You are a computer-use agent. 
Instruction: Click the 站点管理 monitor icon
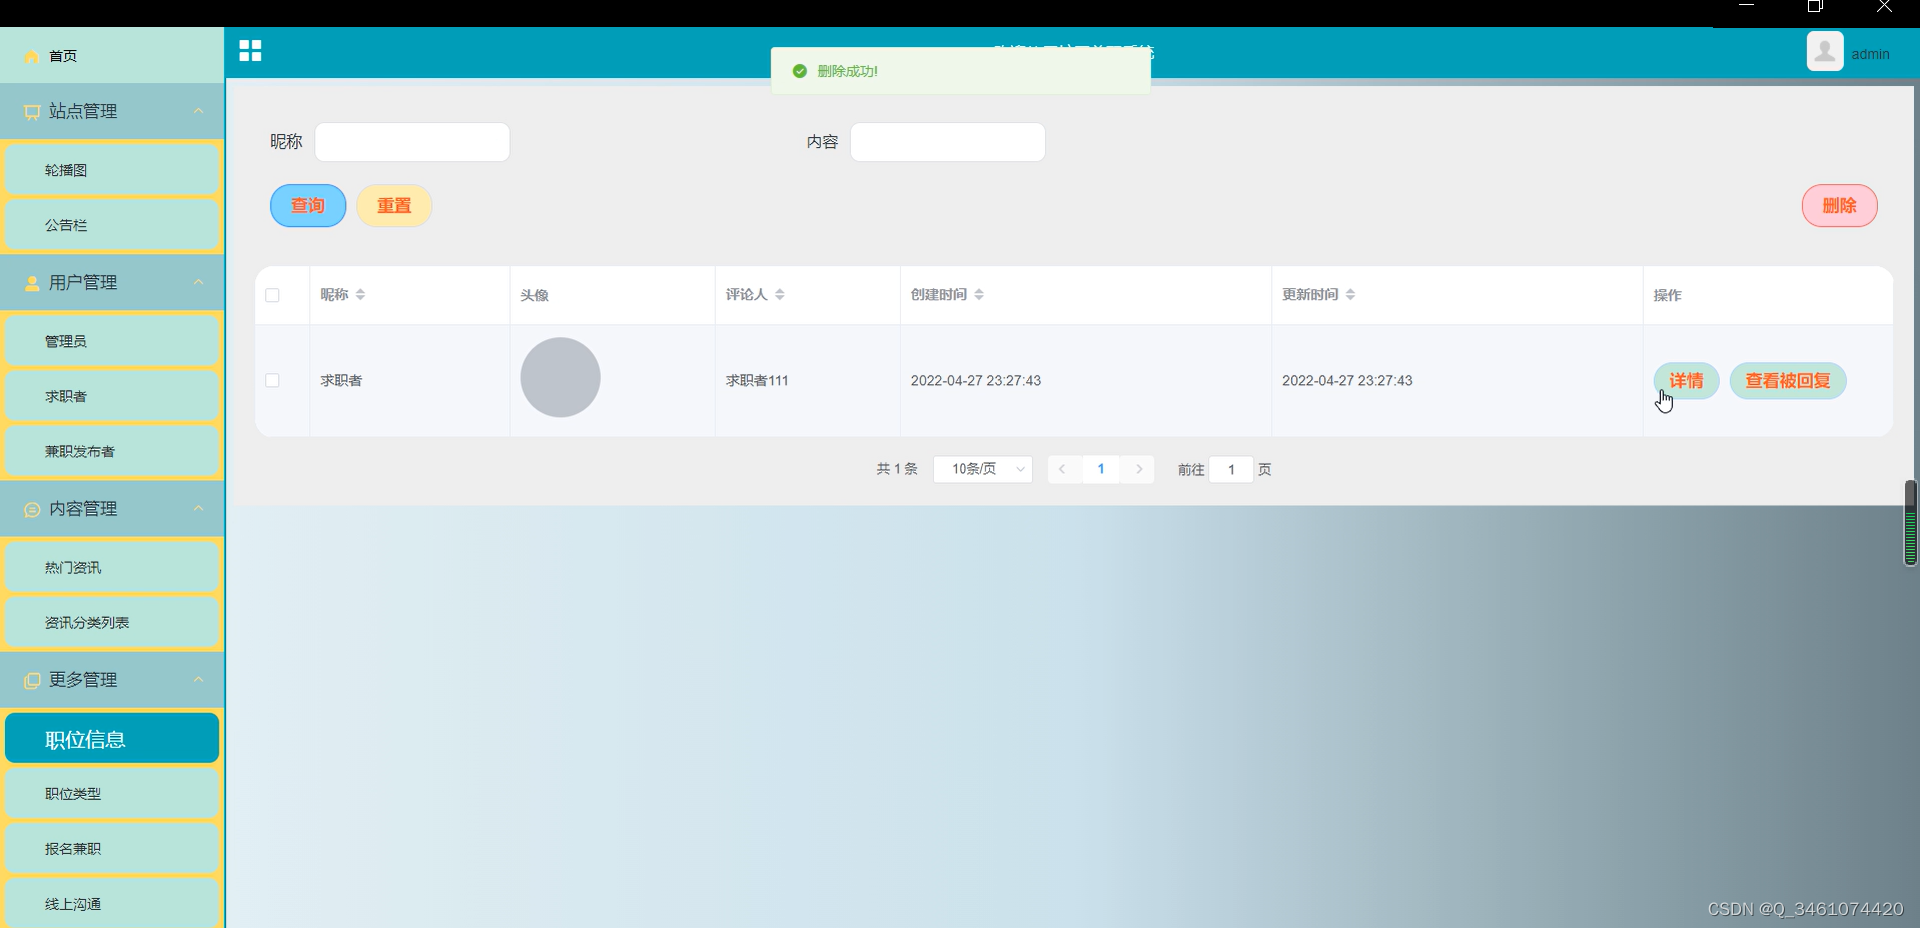[x=32, y=112]
